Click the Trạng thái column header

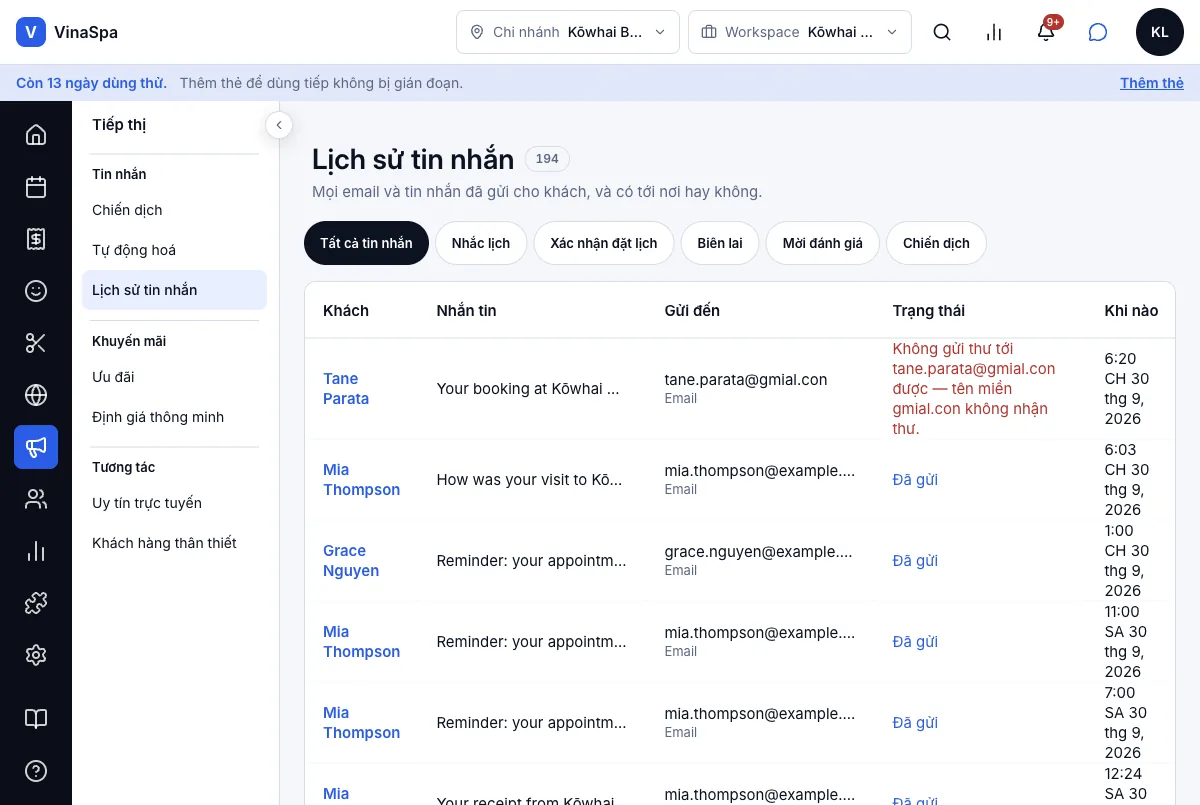[x=929, y=311]
